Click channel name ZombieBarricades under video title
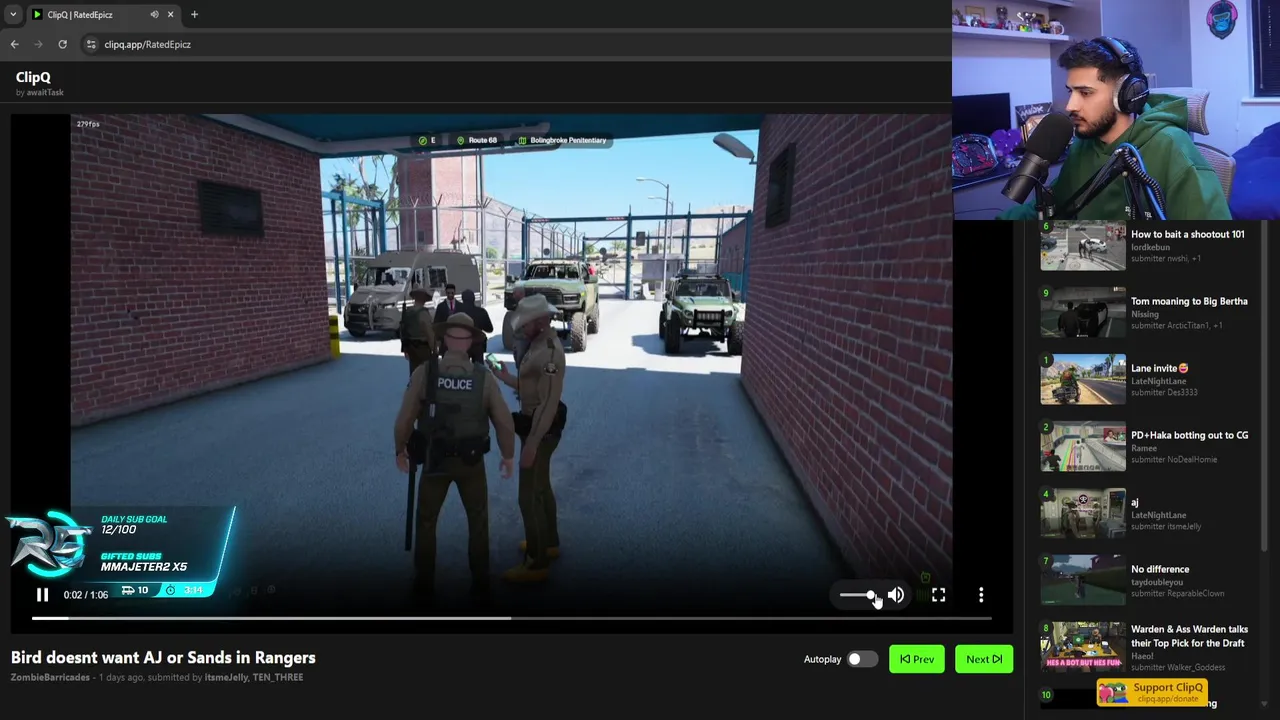 pyautogui.click(x=50, y=677)
